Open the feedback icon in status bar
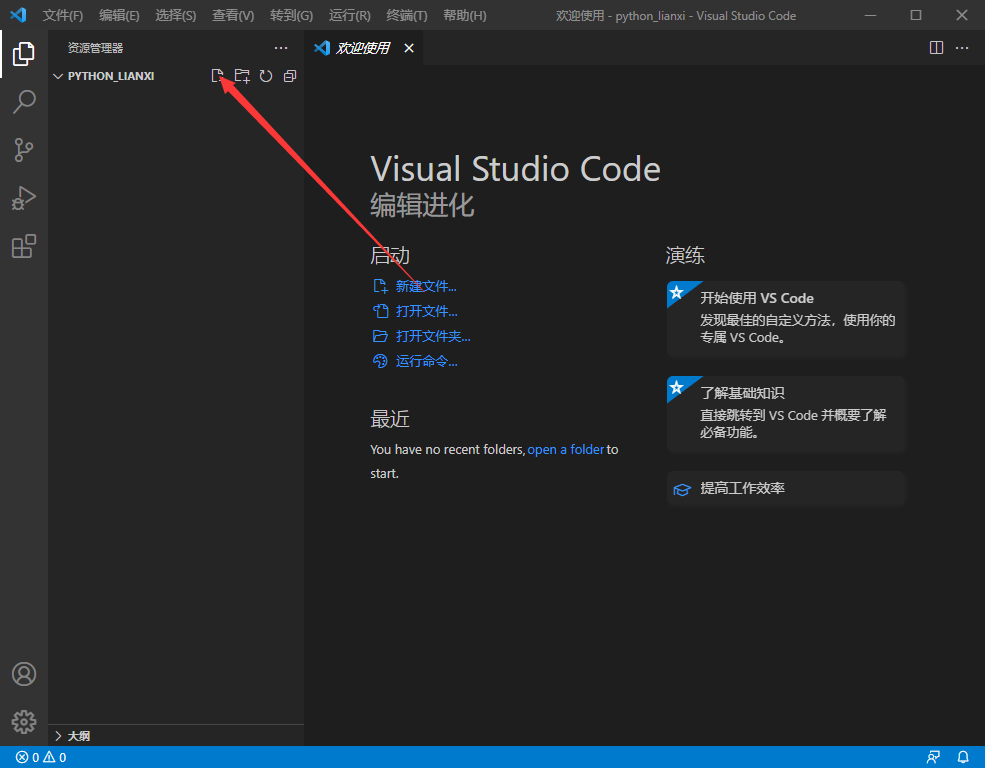985x768 pixels. click(933, 757)
